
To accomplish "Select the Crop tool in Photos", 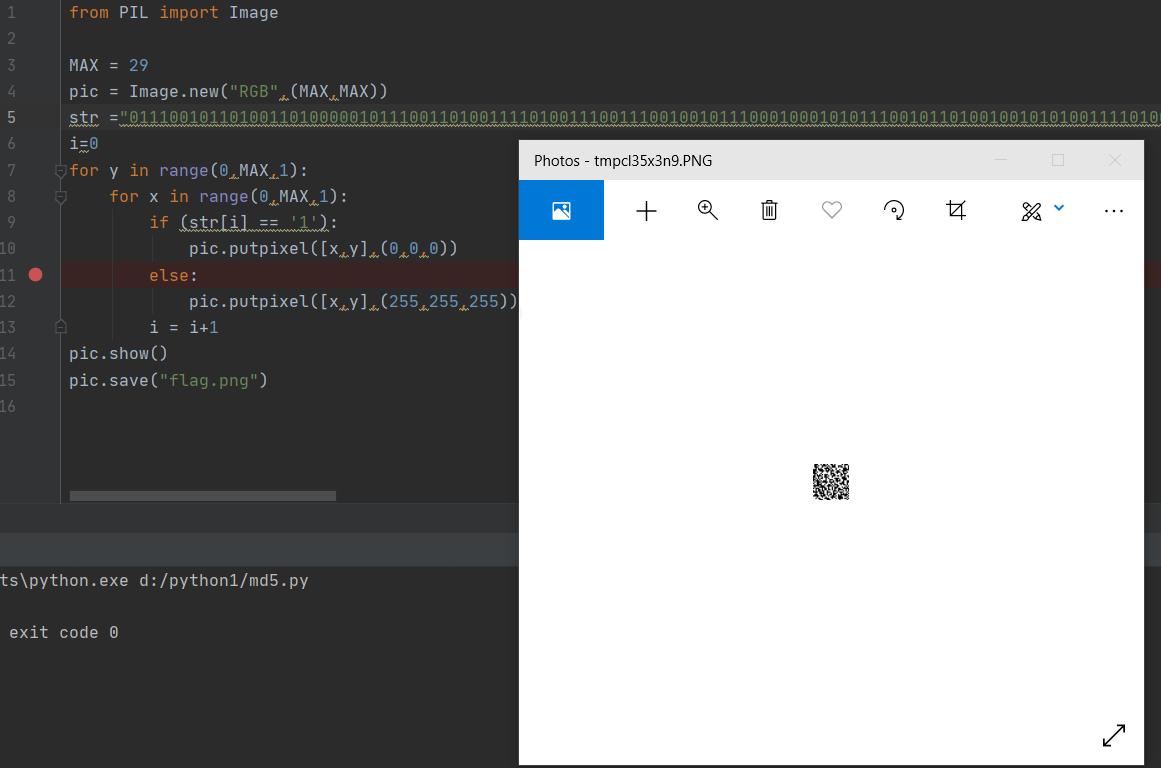I will 956,210.
